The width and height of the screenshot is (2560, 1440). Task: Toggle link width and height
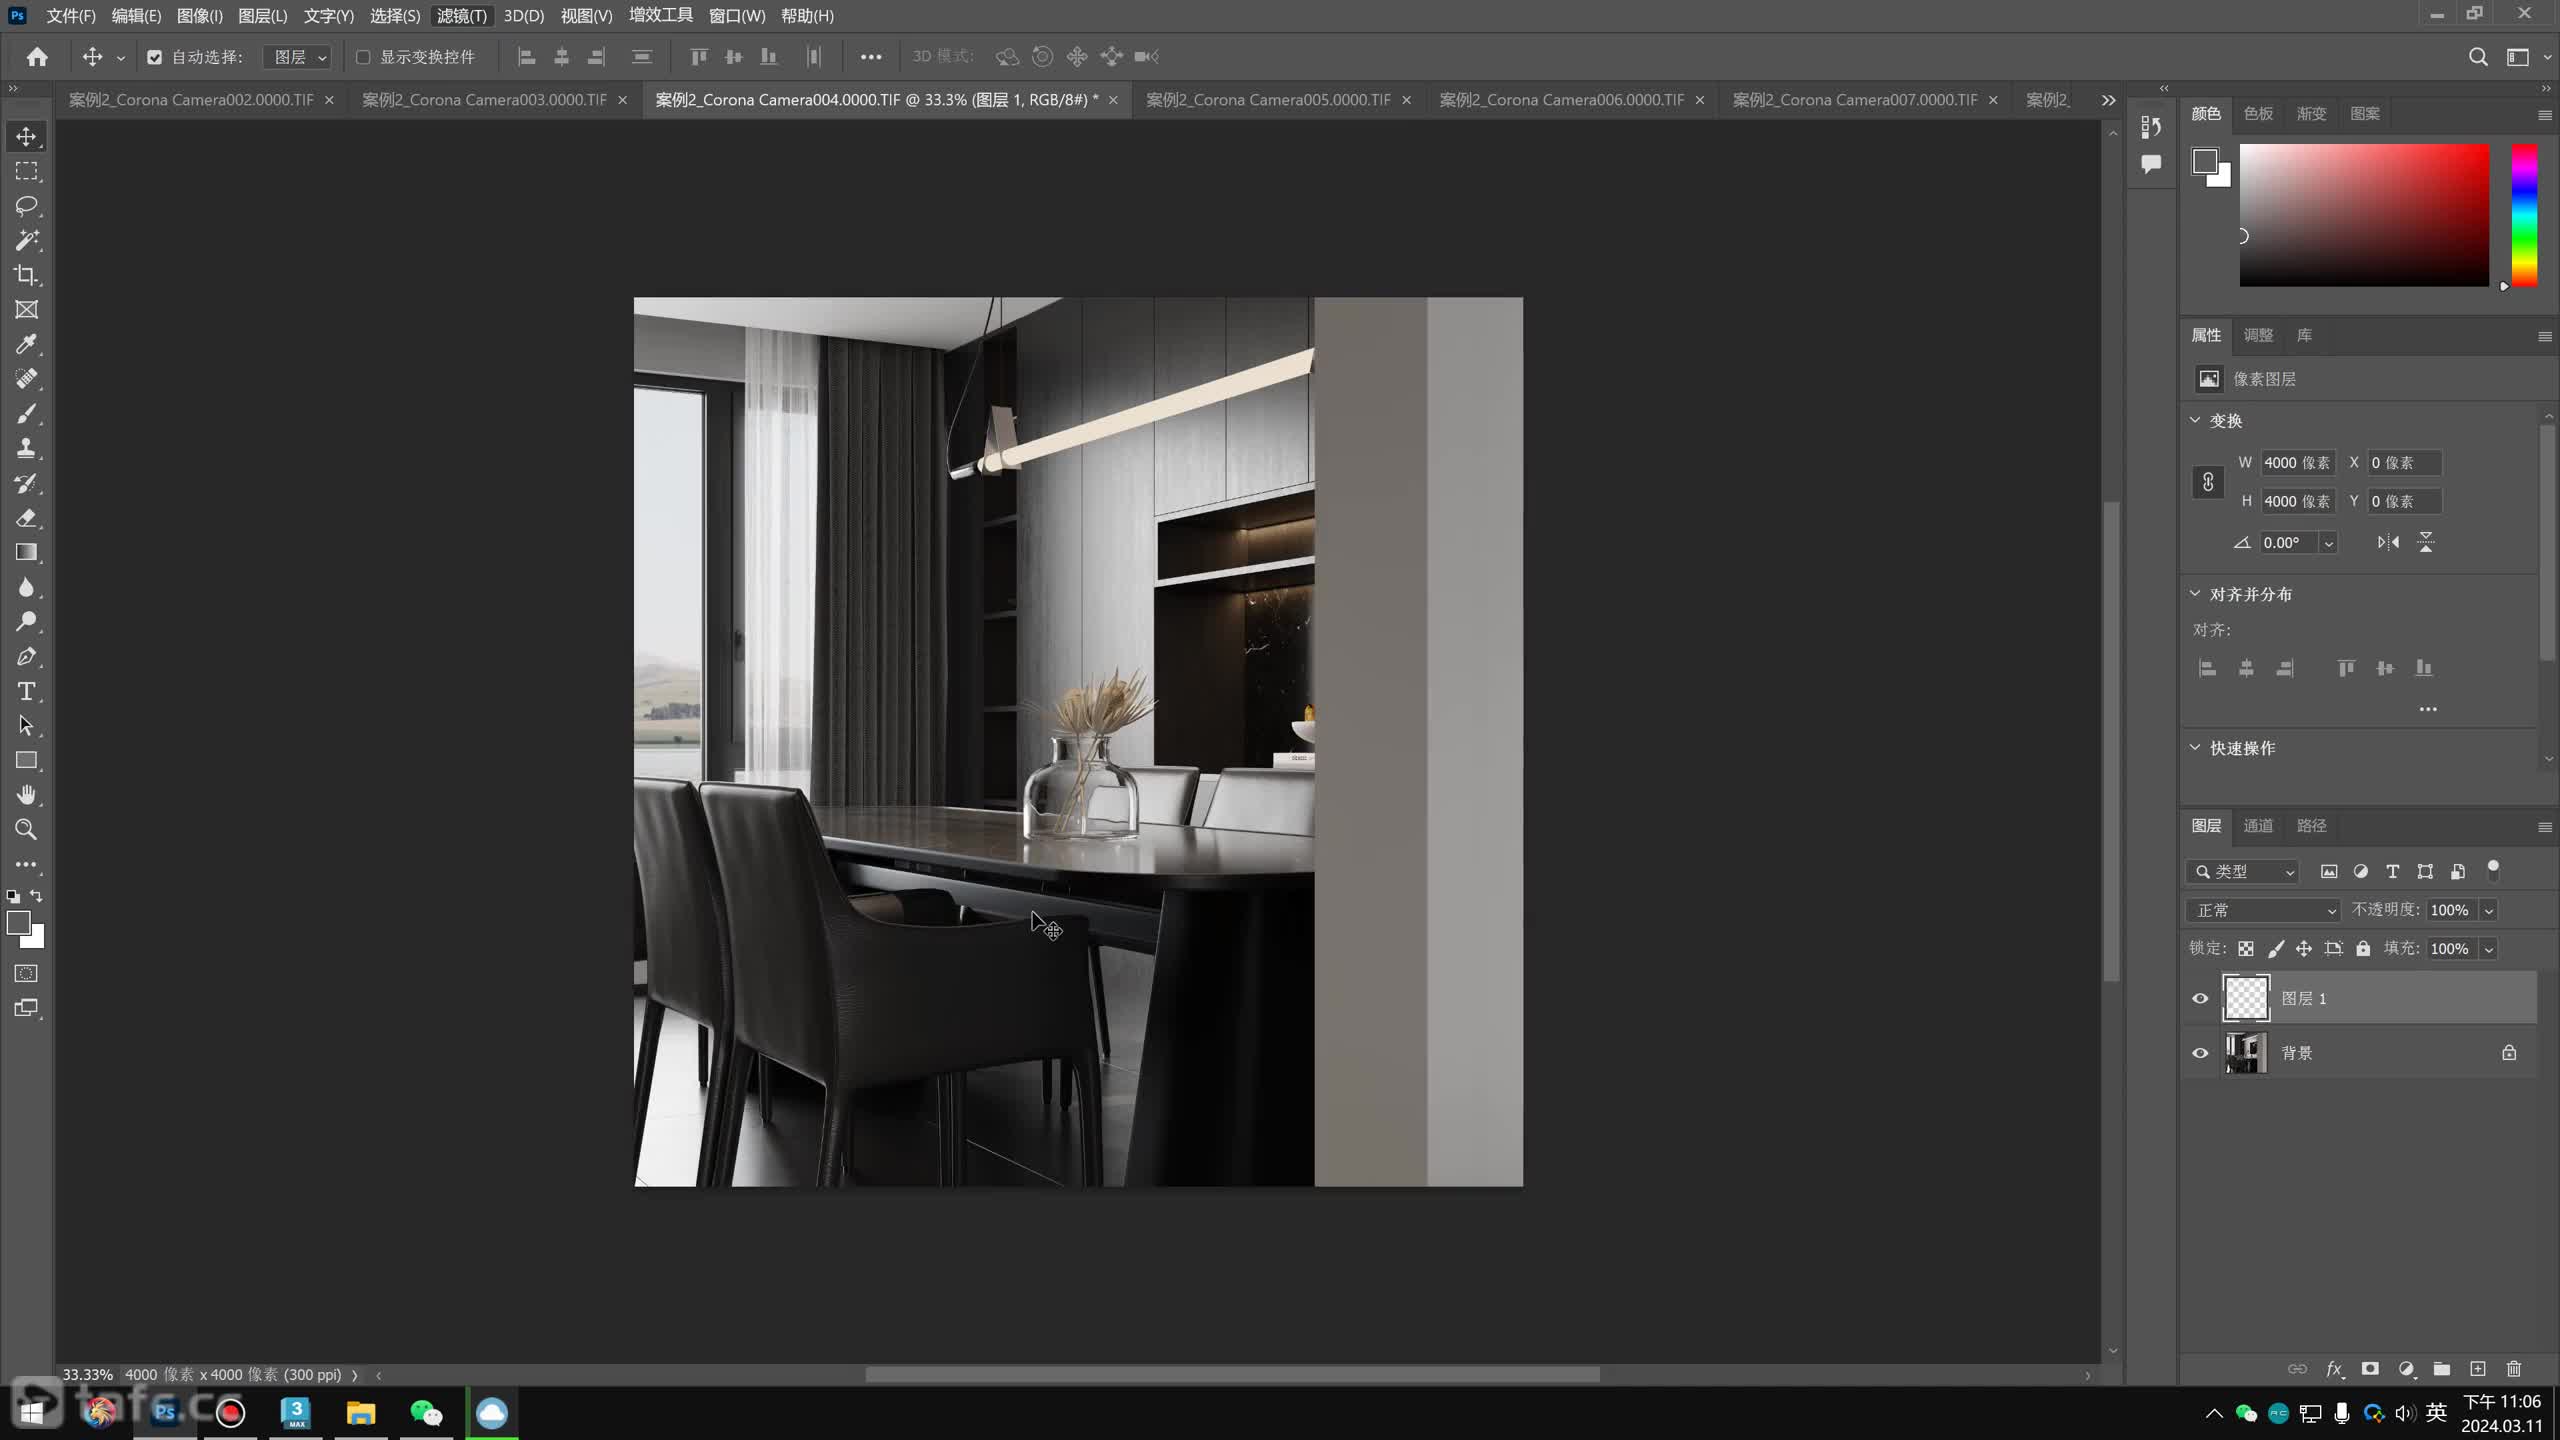2208,482
